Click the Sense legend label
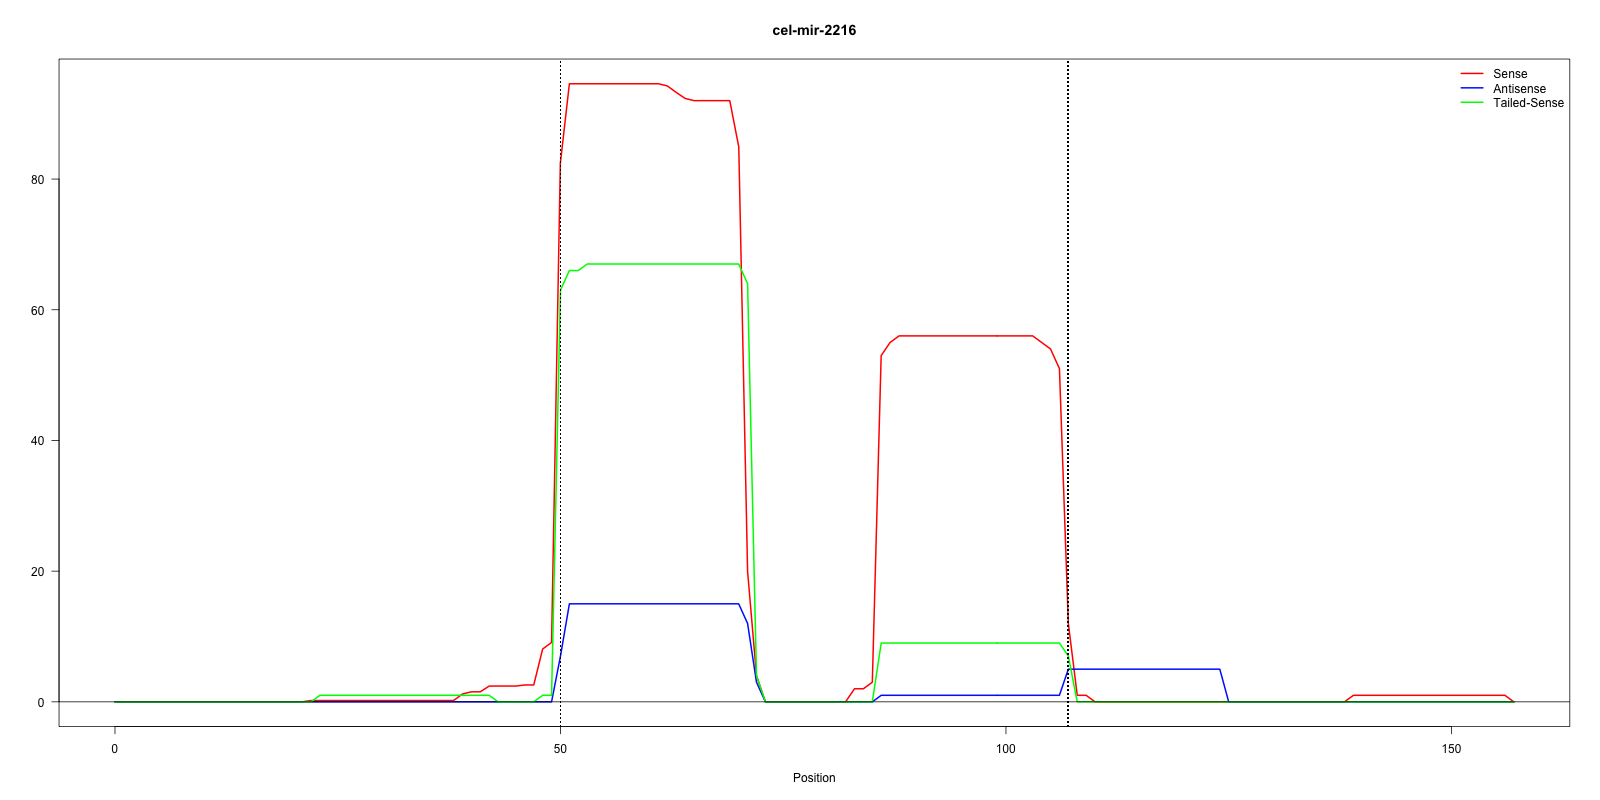Screen dimensions: 1600x800 coord(1509,74)
